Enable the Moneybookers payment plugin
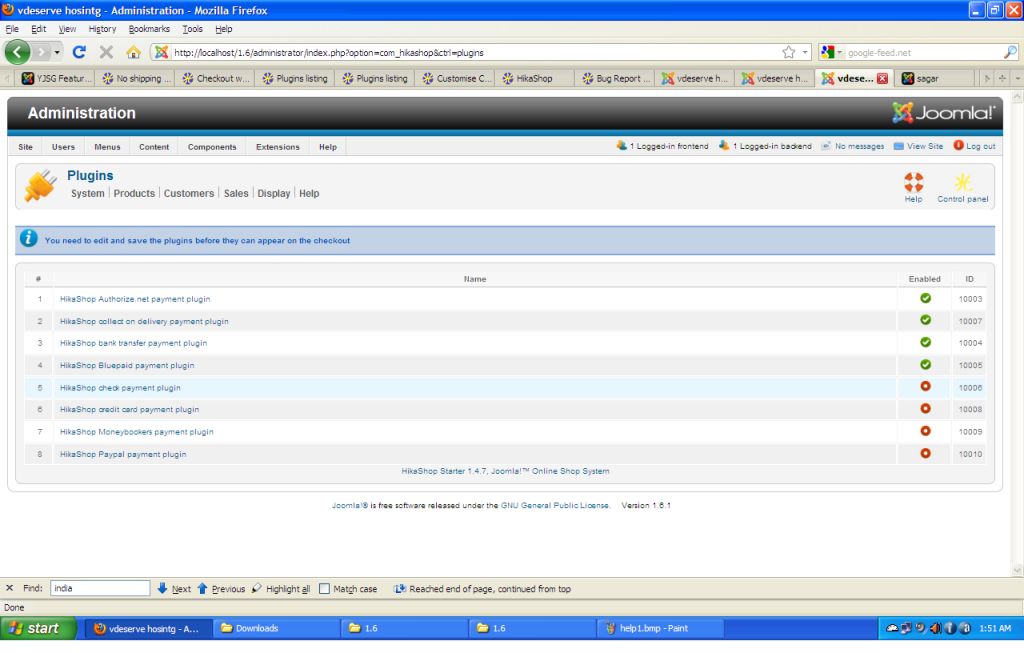1024x653 pixels. [x=925, y=431]
